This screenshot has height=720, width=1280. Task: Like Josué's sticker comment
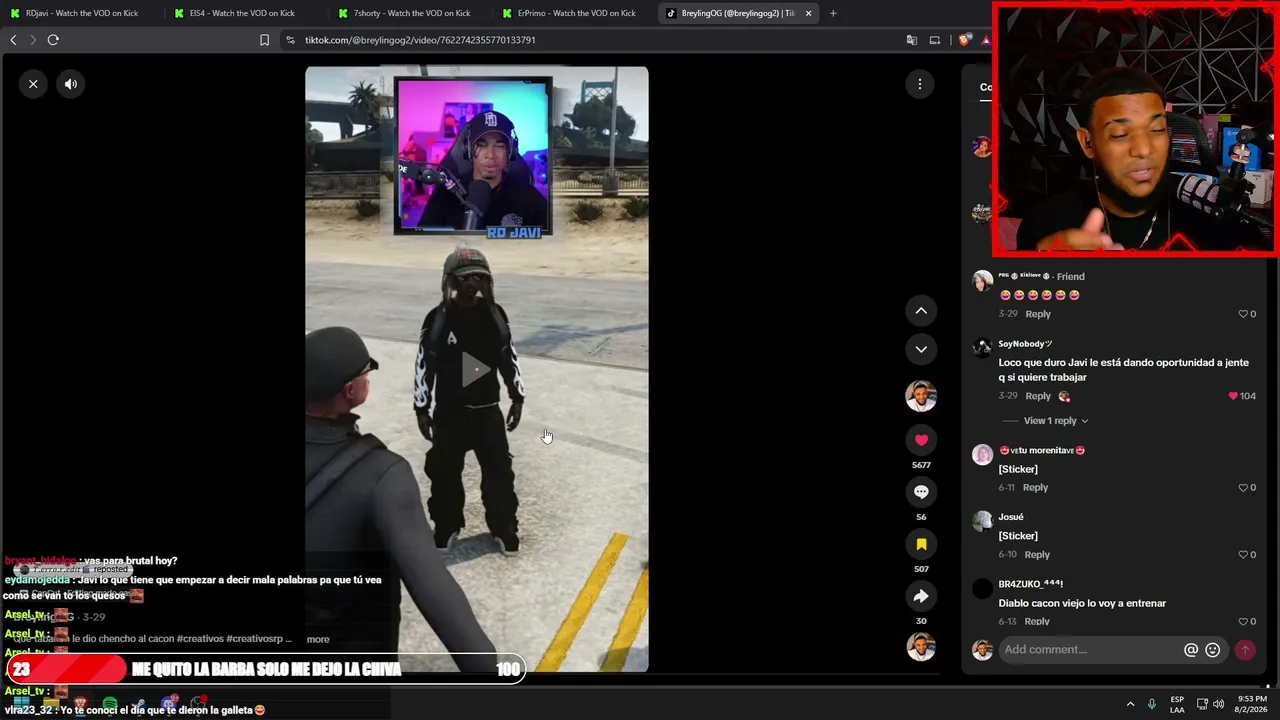(1247, 555)
